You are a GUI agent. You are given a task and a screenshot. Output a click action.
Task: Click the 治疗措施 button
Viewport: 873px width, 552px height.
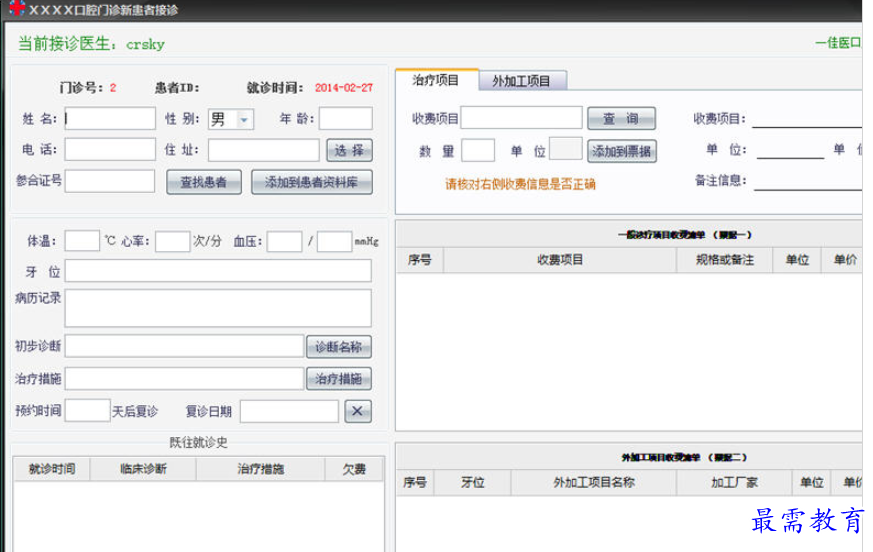coord(339,379)
